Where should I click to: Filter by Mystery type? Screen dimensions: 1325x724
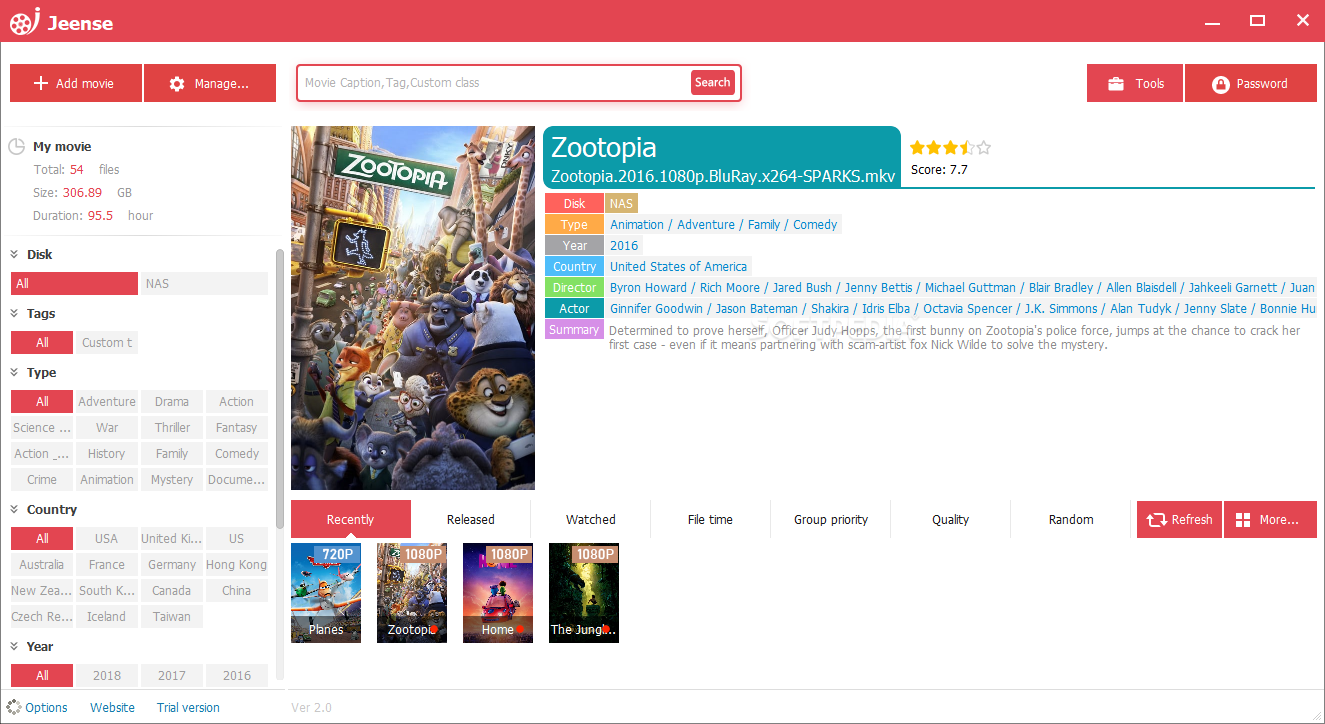(x=172, y=480)
